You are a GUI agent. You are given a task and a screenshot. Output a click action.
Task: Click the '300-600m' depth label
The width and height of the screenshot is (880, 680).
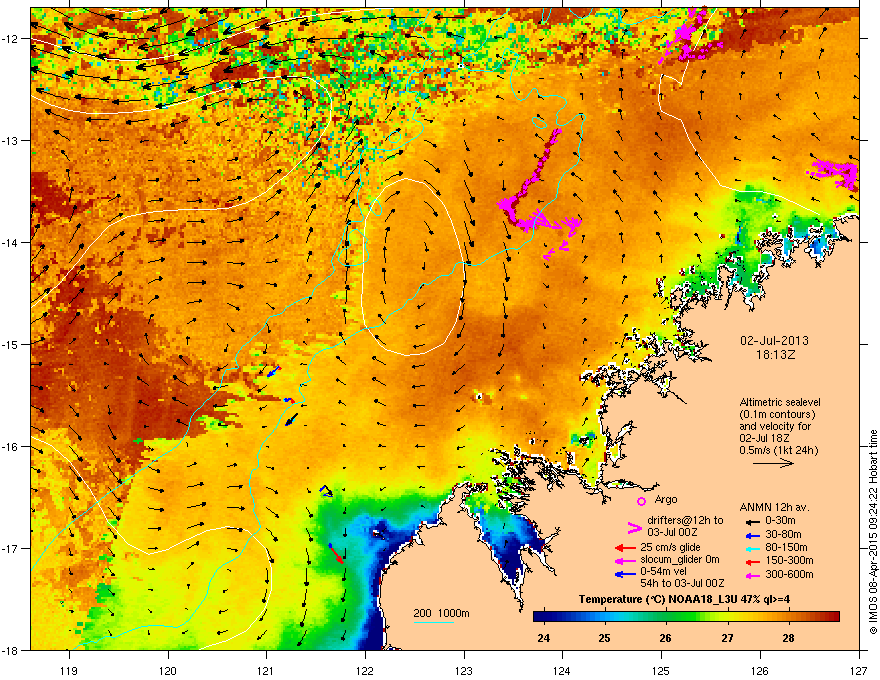pyautogui.click(x=789, y=575)
